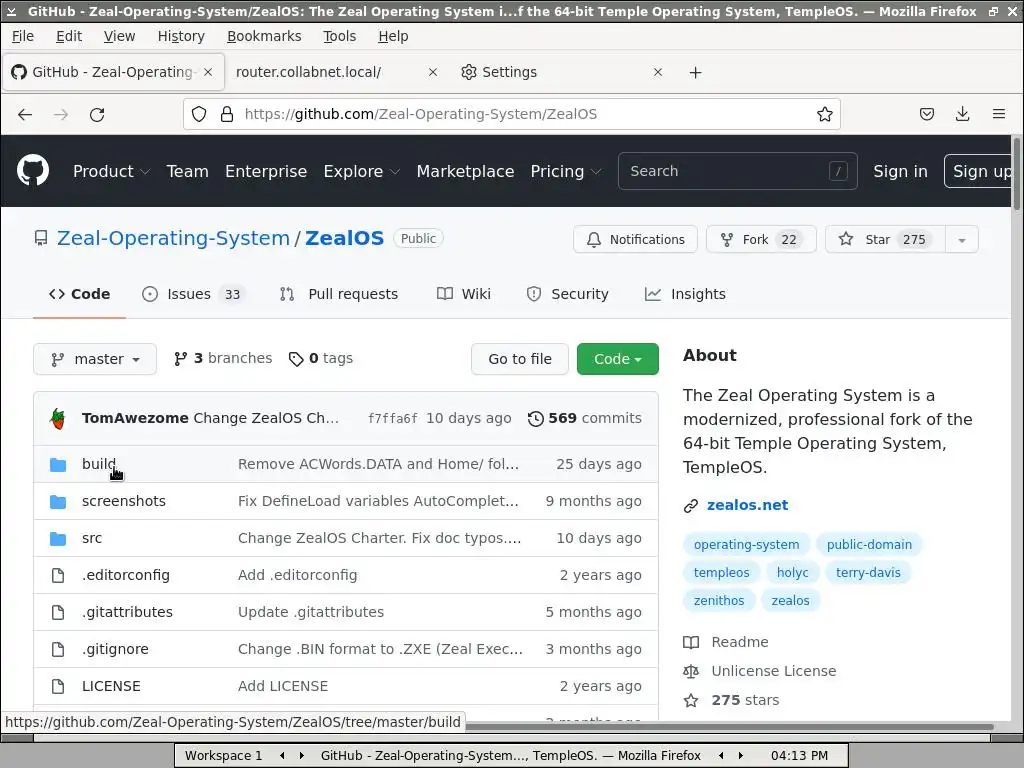This screenshot has width=1024, height=768.
Task: Open the Firefox hamburger menu
Action: [999, 114]
